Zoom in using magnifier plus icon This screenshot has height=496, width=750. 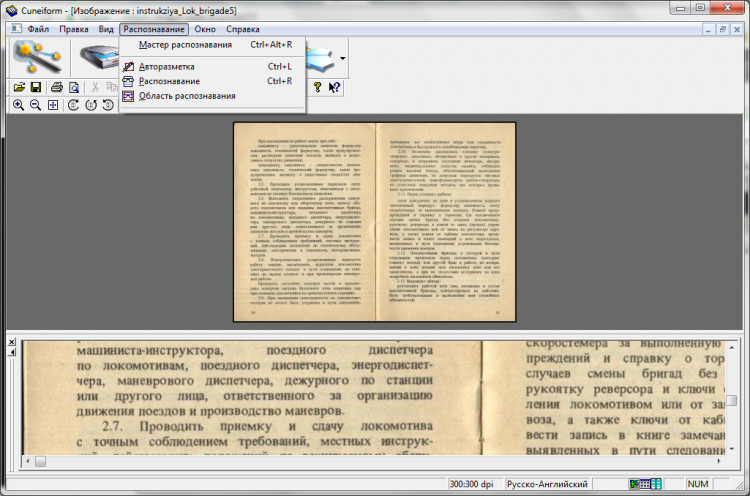point(16,105)
